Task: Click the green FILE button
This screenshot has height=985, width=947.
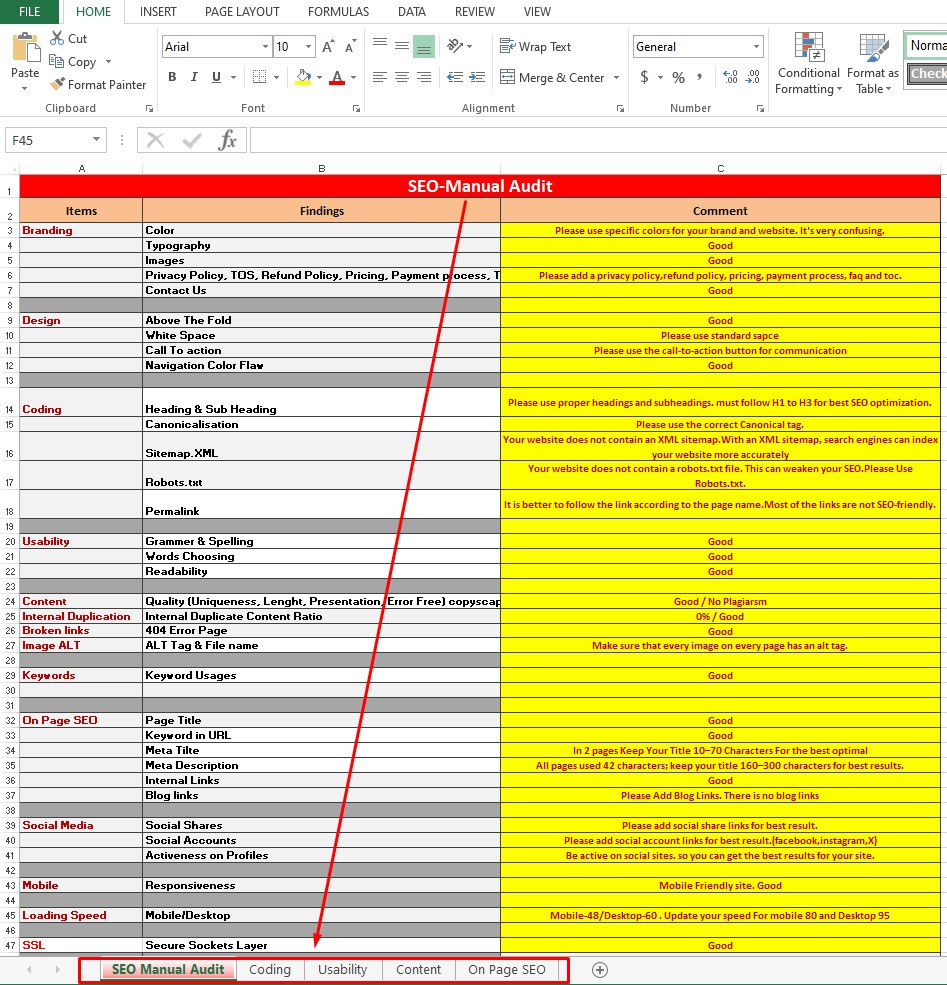Action: point(31,12)
